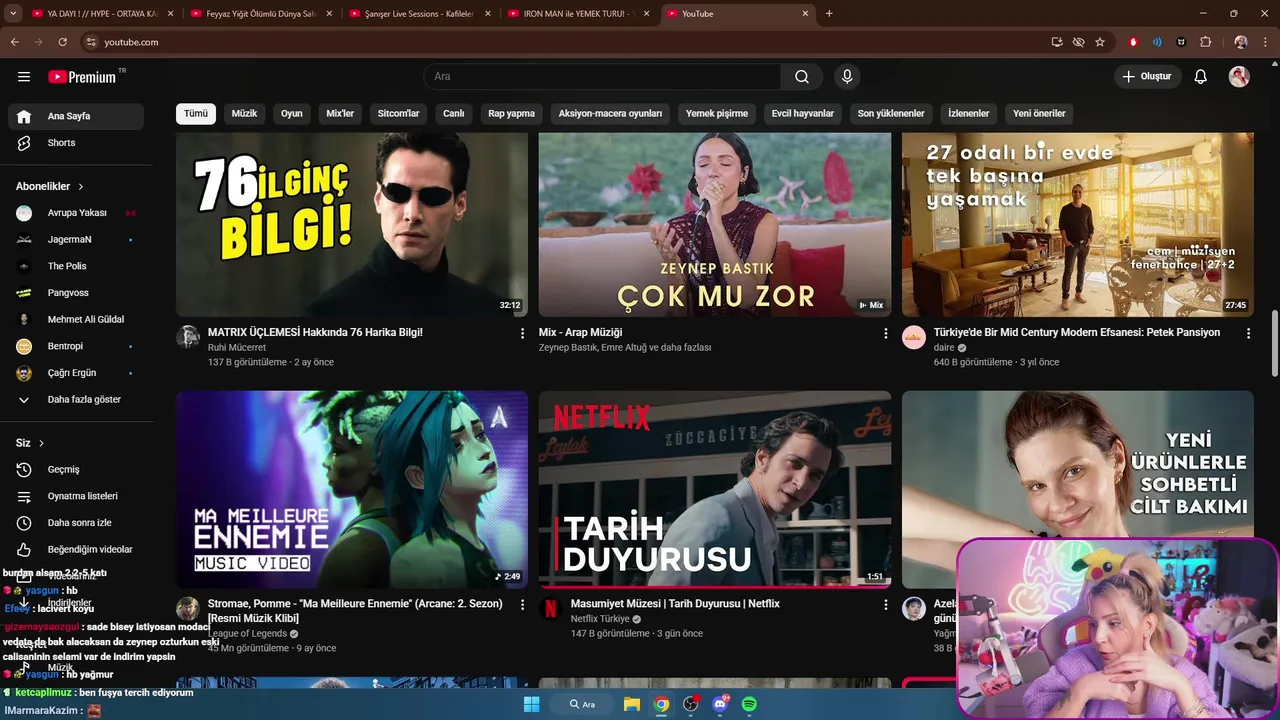
Task: Click the YouTube Premium logo
Action: pos(83,77)
